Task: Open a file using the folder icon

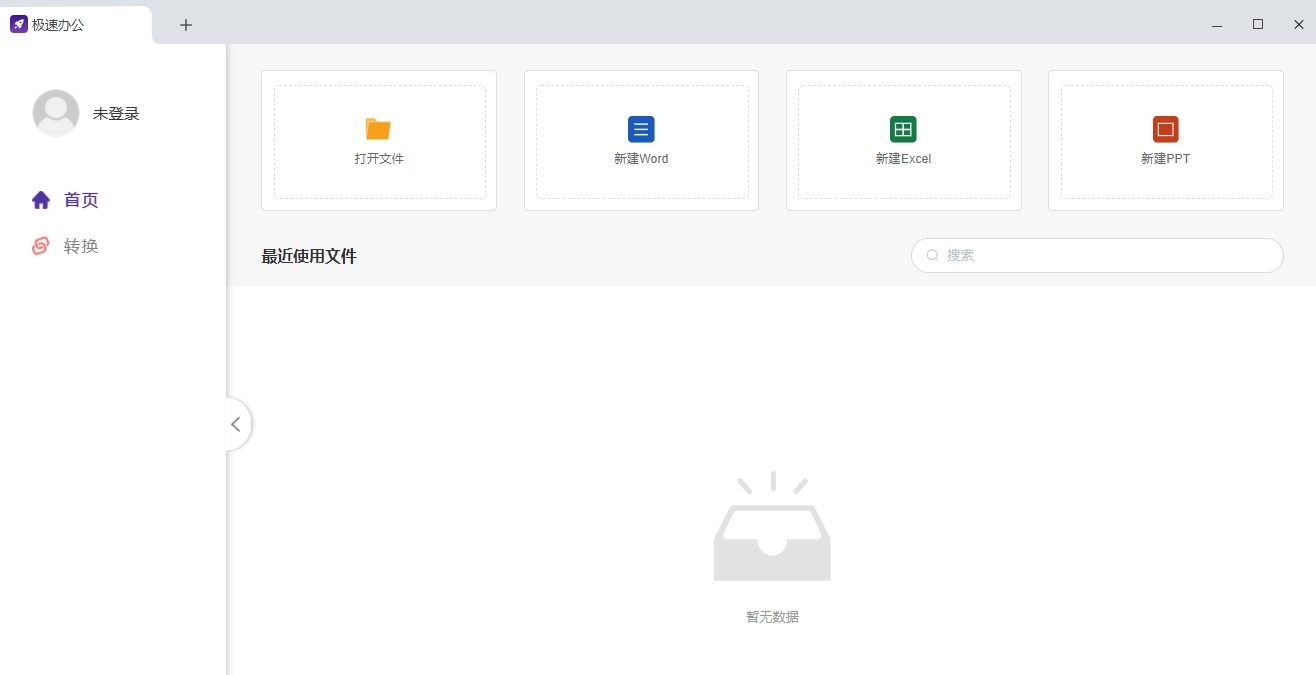Action: [x=378, y=128]
